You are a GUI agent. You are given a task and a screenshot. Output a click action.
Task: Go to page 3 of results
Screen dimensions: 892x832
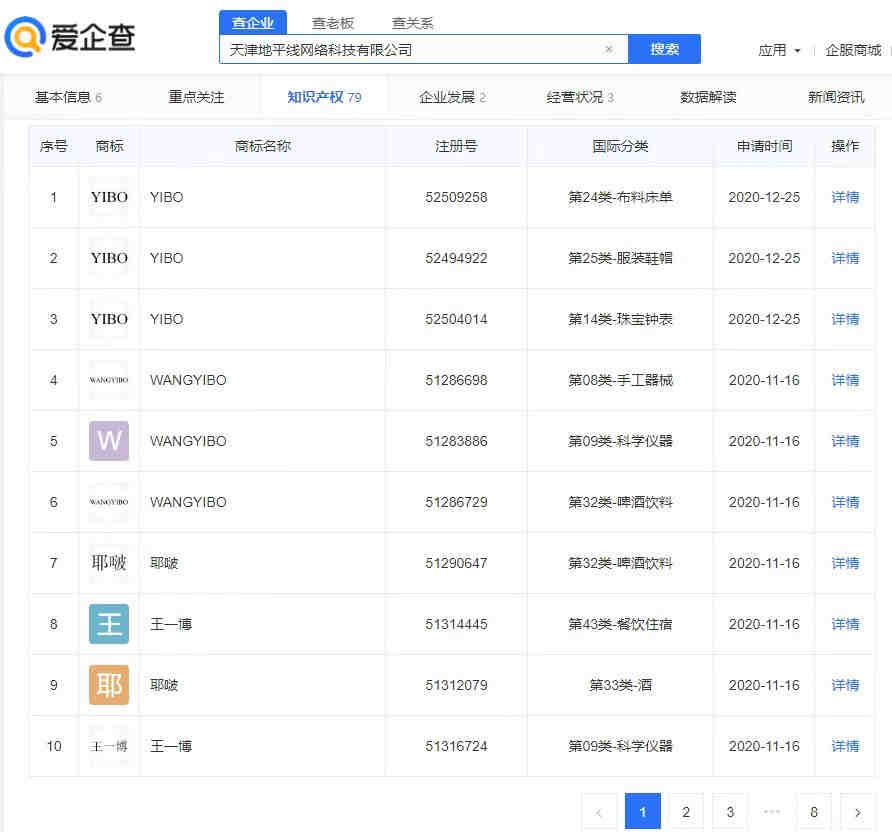pyautogui.click(x=730, y=812)
